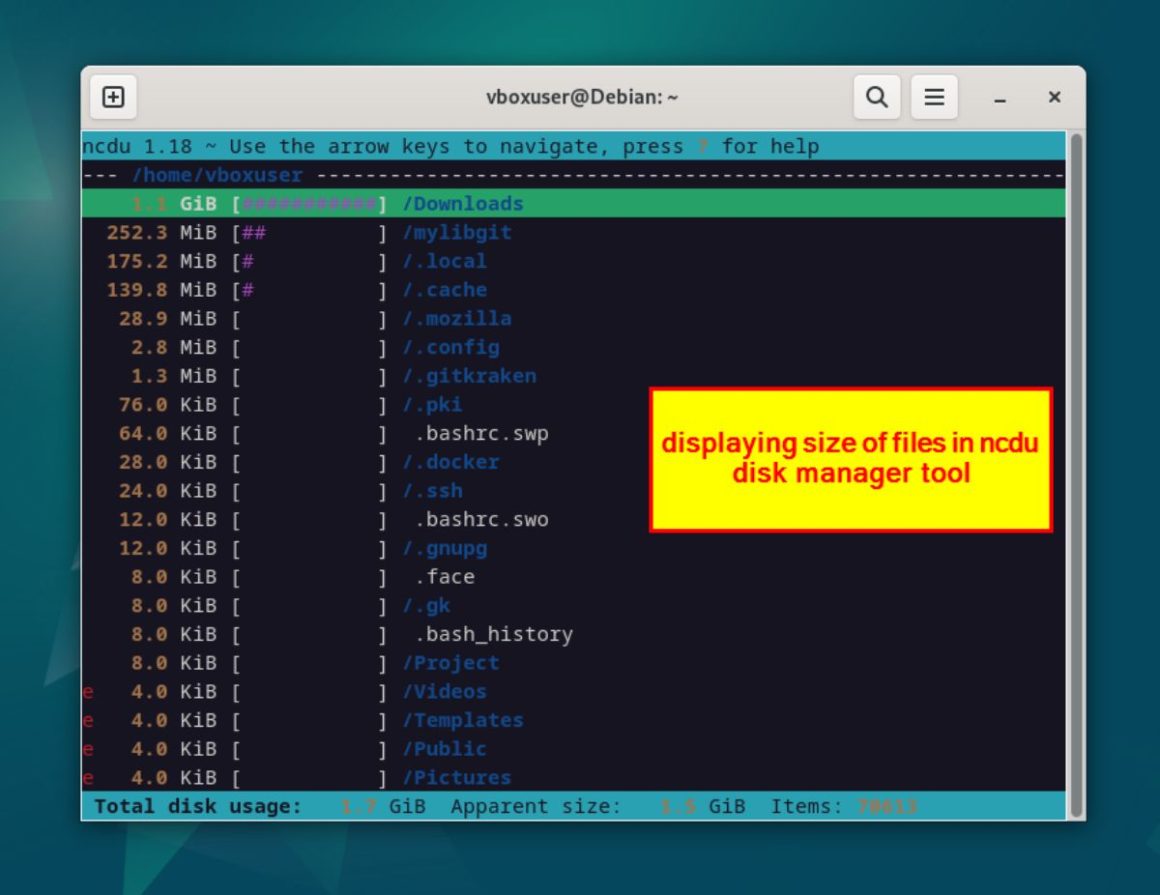This screenshot has width=1160, height=895.
Task: Click the /.local directory entry
Action: [445, 261]
